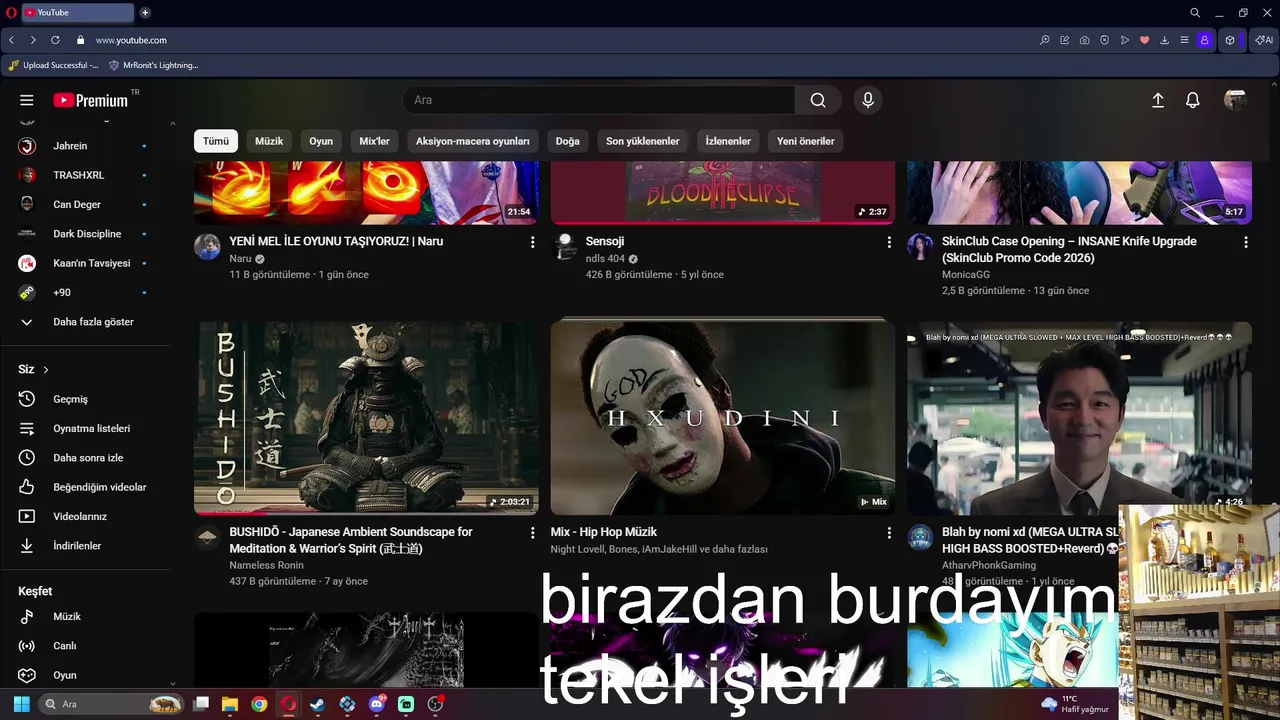Focus the YouTube Ara search field
1280x720 pixels.
click(x=599, y=100)
